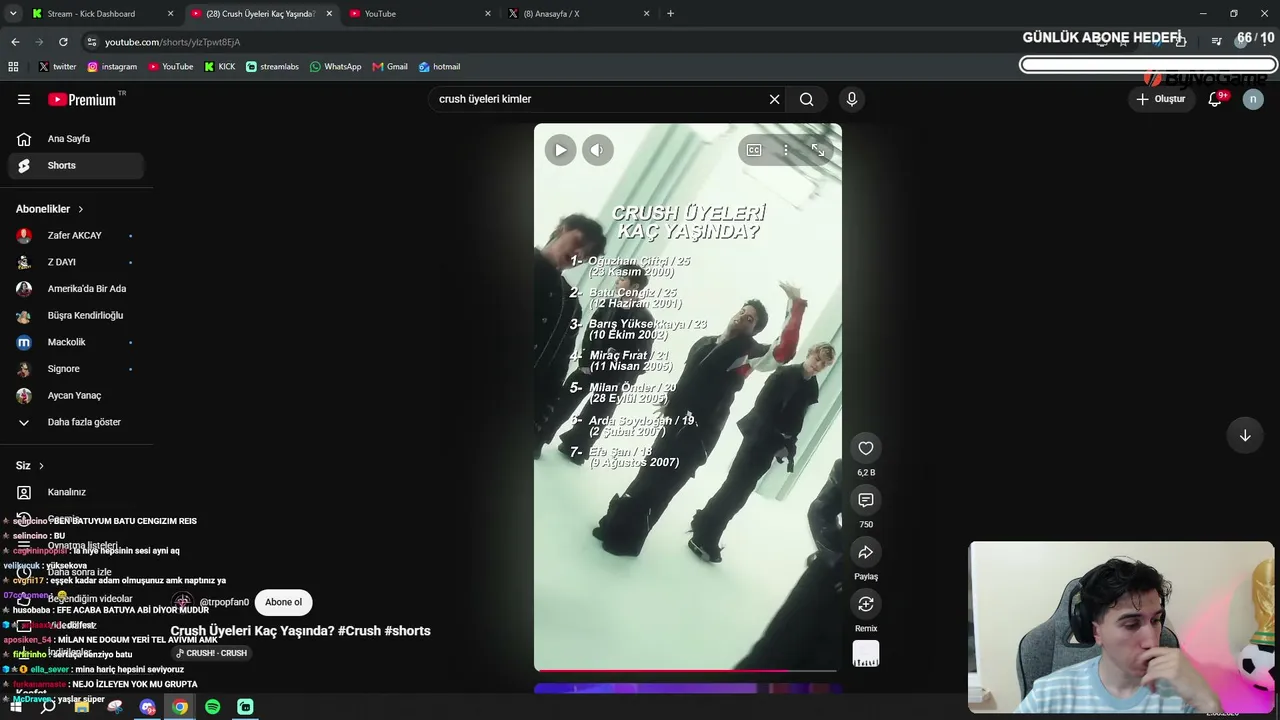Mute the Shorts video volume
Screen dimensions: 1280x720
click(x=597, y=150)
